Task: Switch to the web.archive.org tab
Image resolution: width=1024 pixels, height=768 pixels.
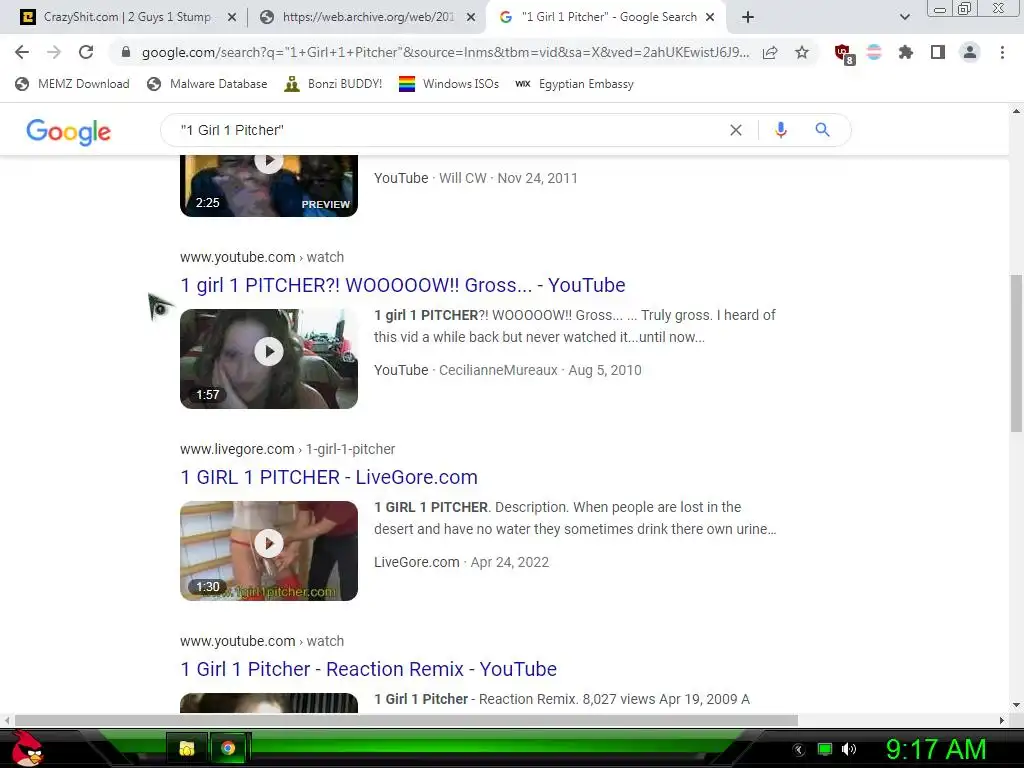Action: click(x=368, y=17)
